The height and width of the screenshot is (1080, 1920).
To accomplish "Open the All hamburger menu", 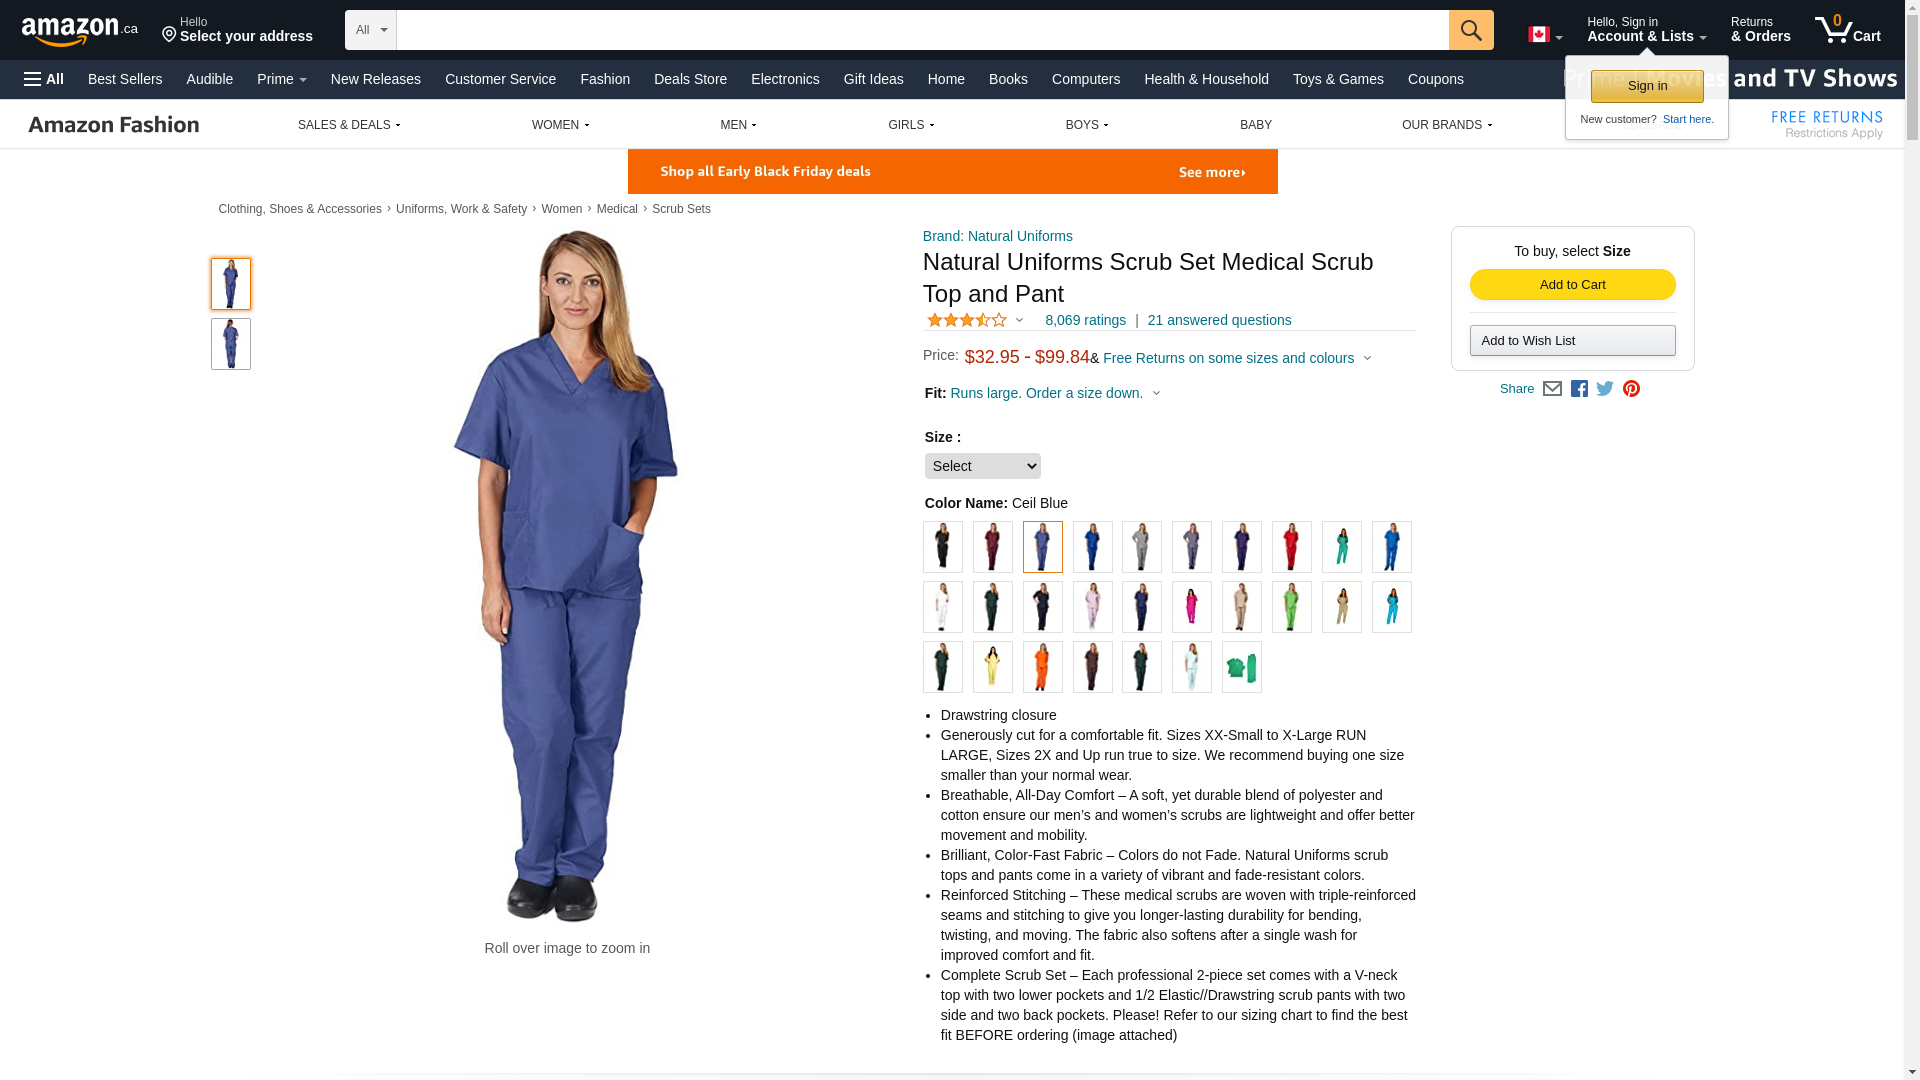I will coord(44,79).
